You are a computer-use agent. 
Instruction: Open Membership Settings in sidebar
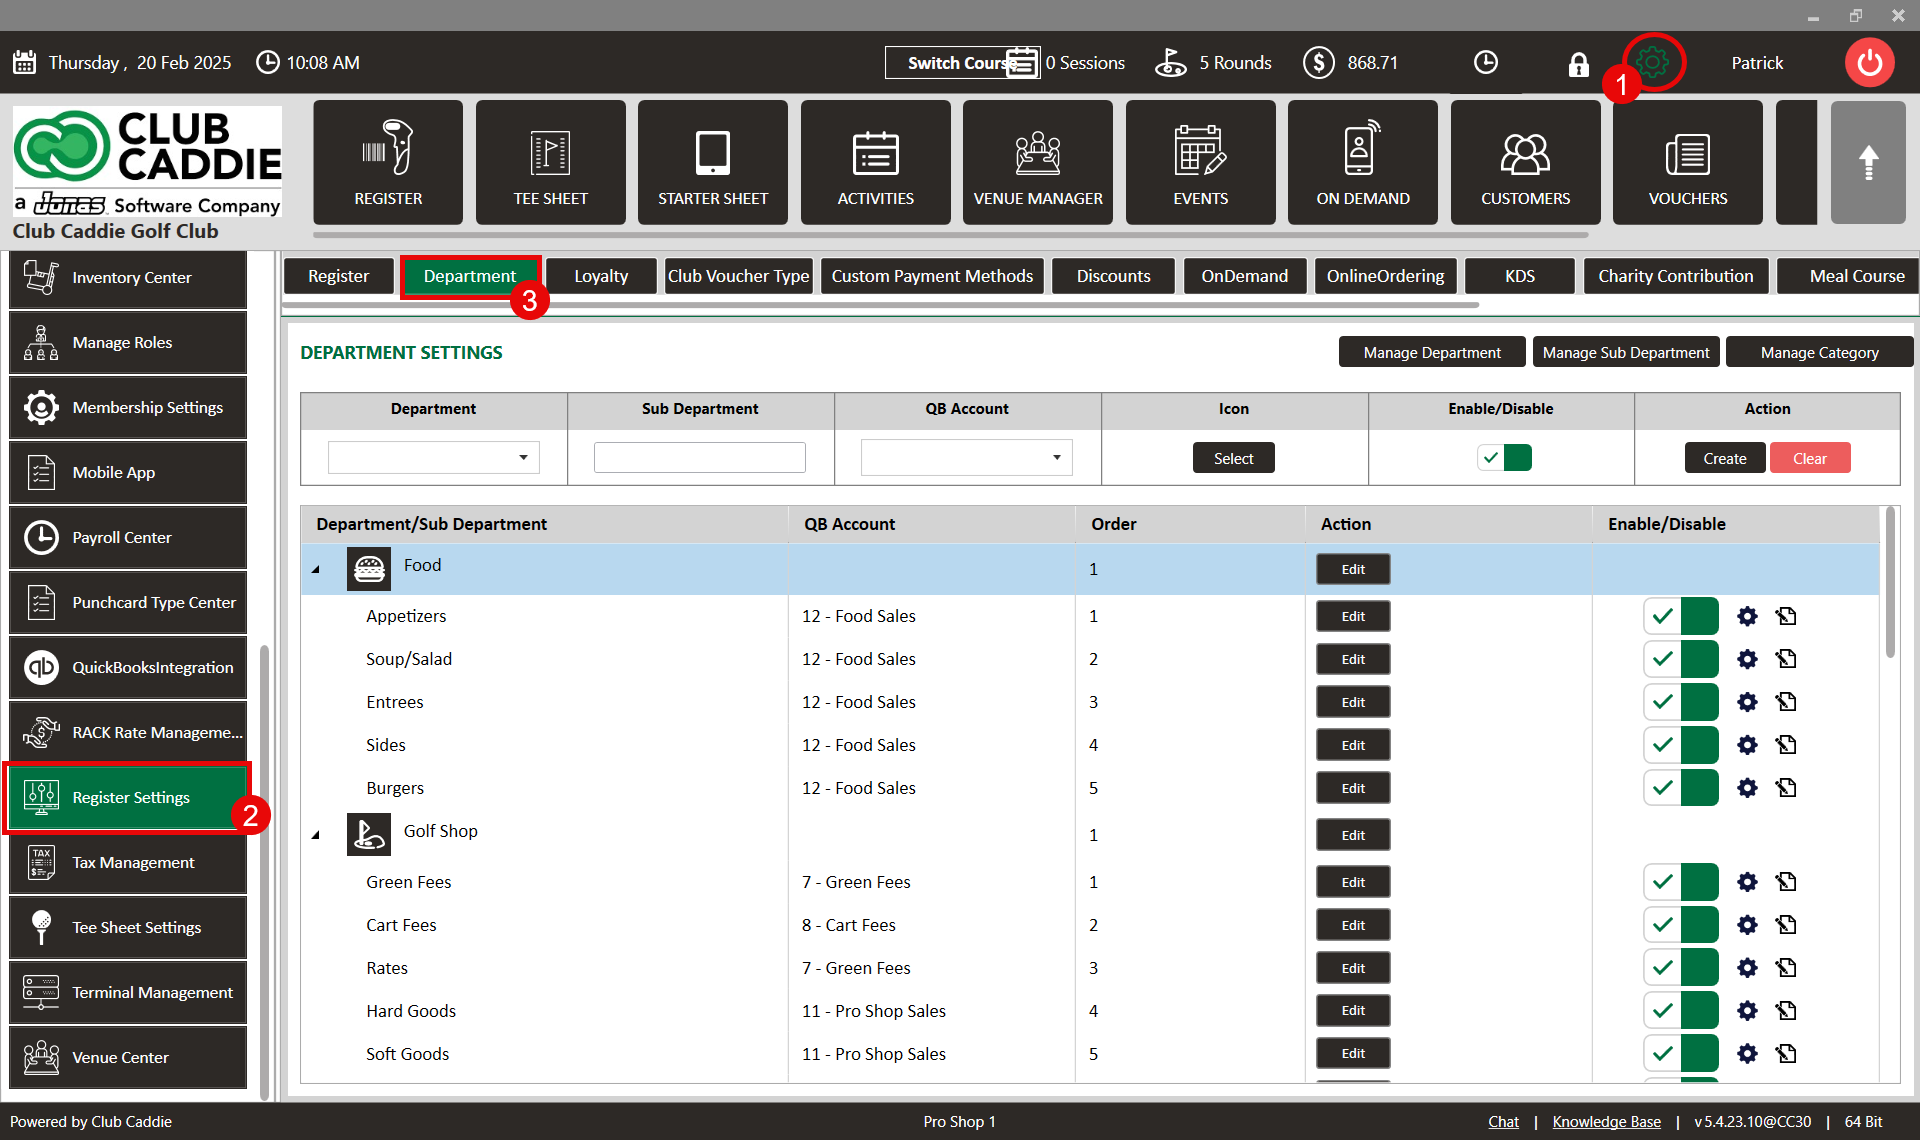click(x=128, y=407)
